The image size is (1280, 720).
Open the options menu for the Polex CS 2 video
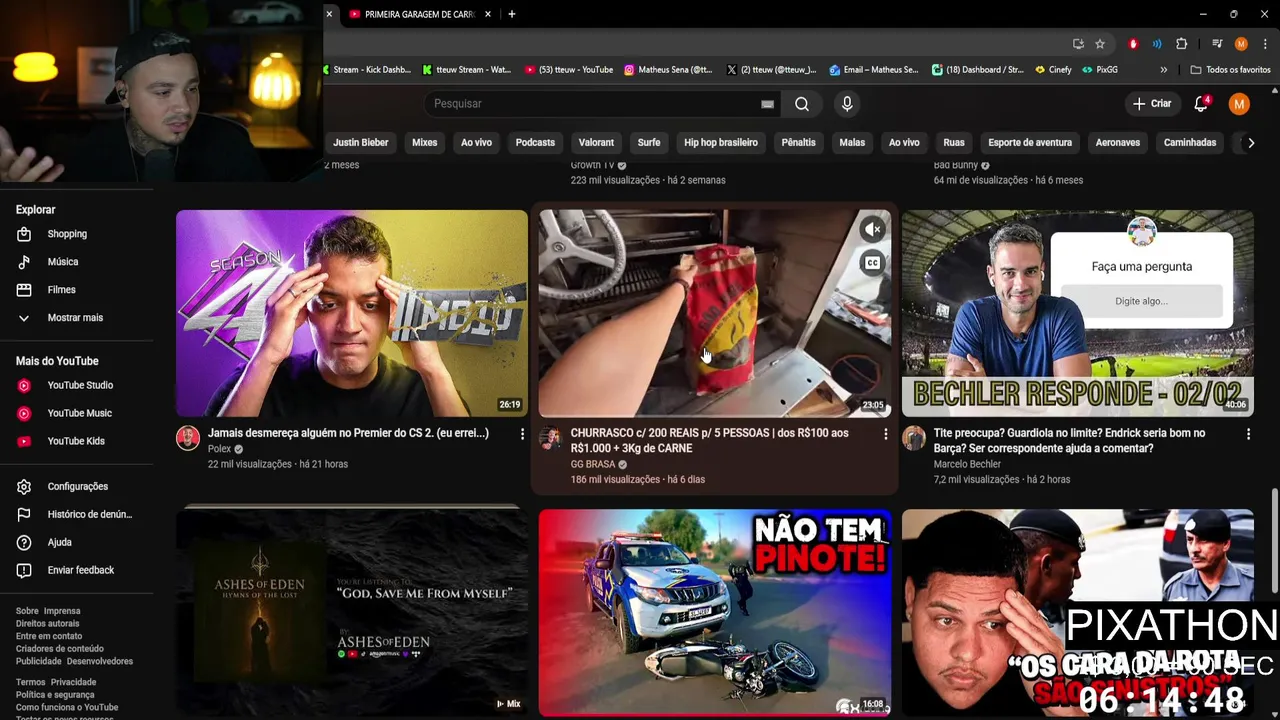pyautogui.click(x=522, y=434)
